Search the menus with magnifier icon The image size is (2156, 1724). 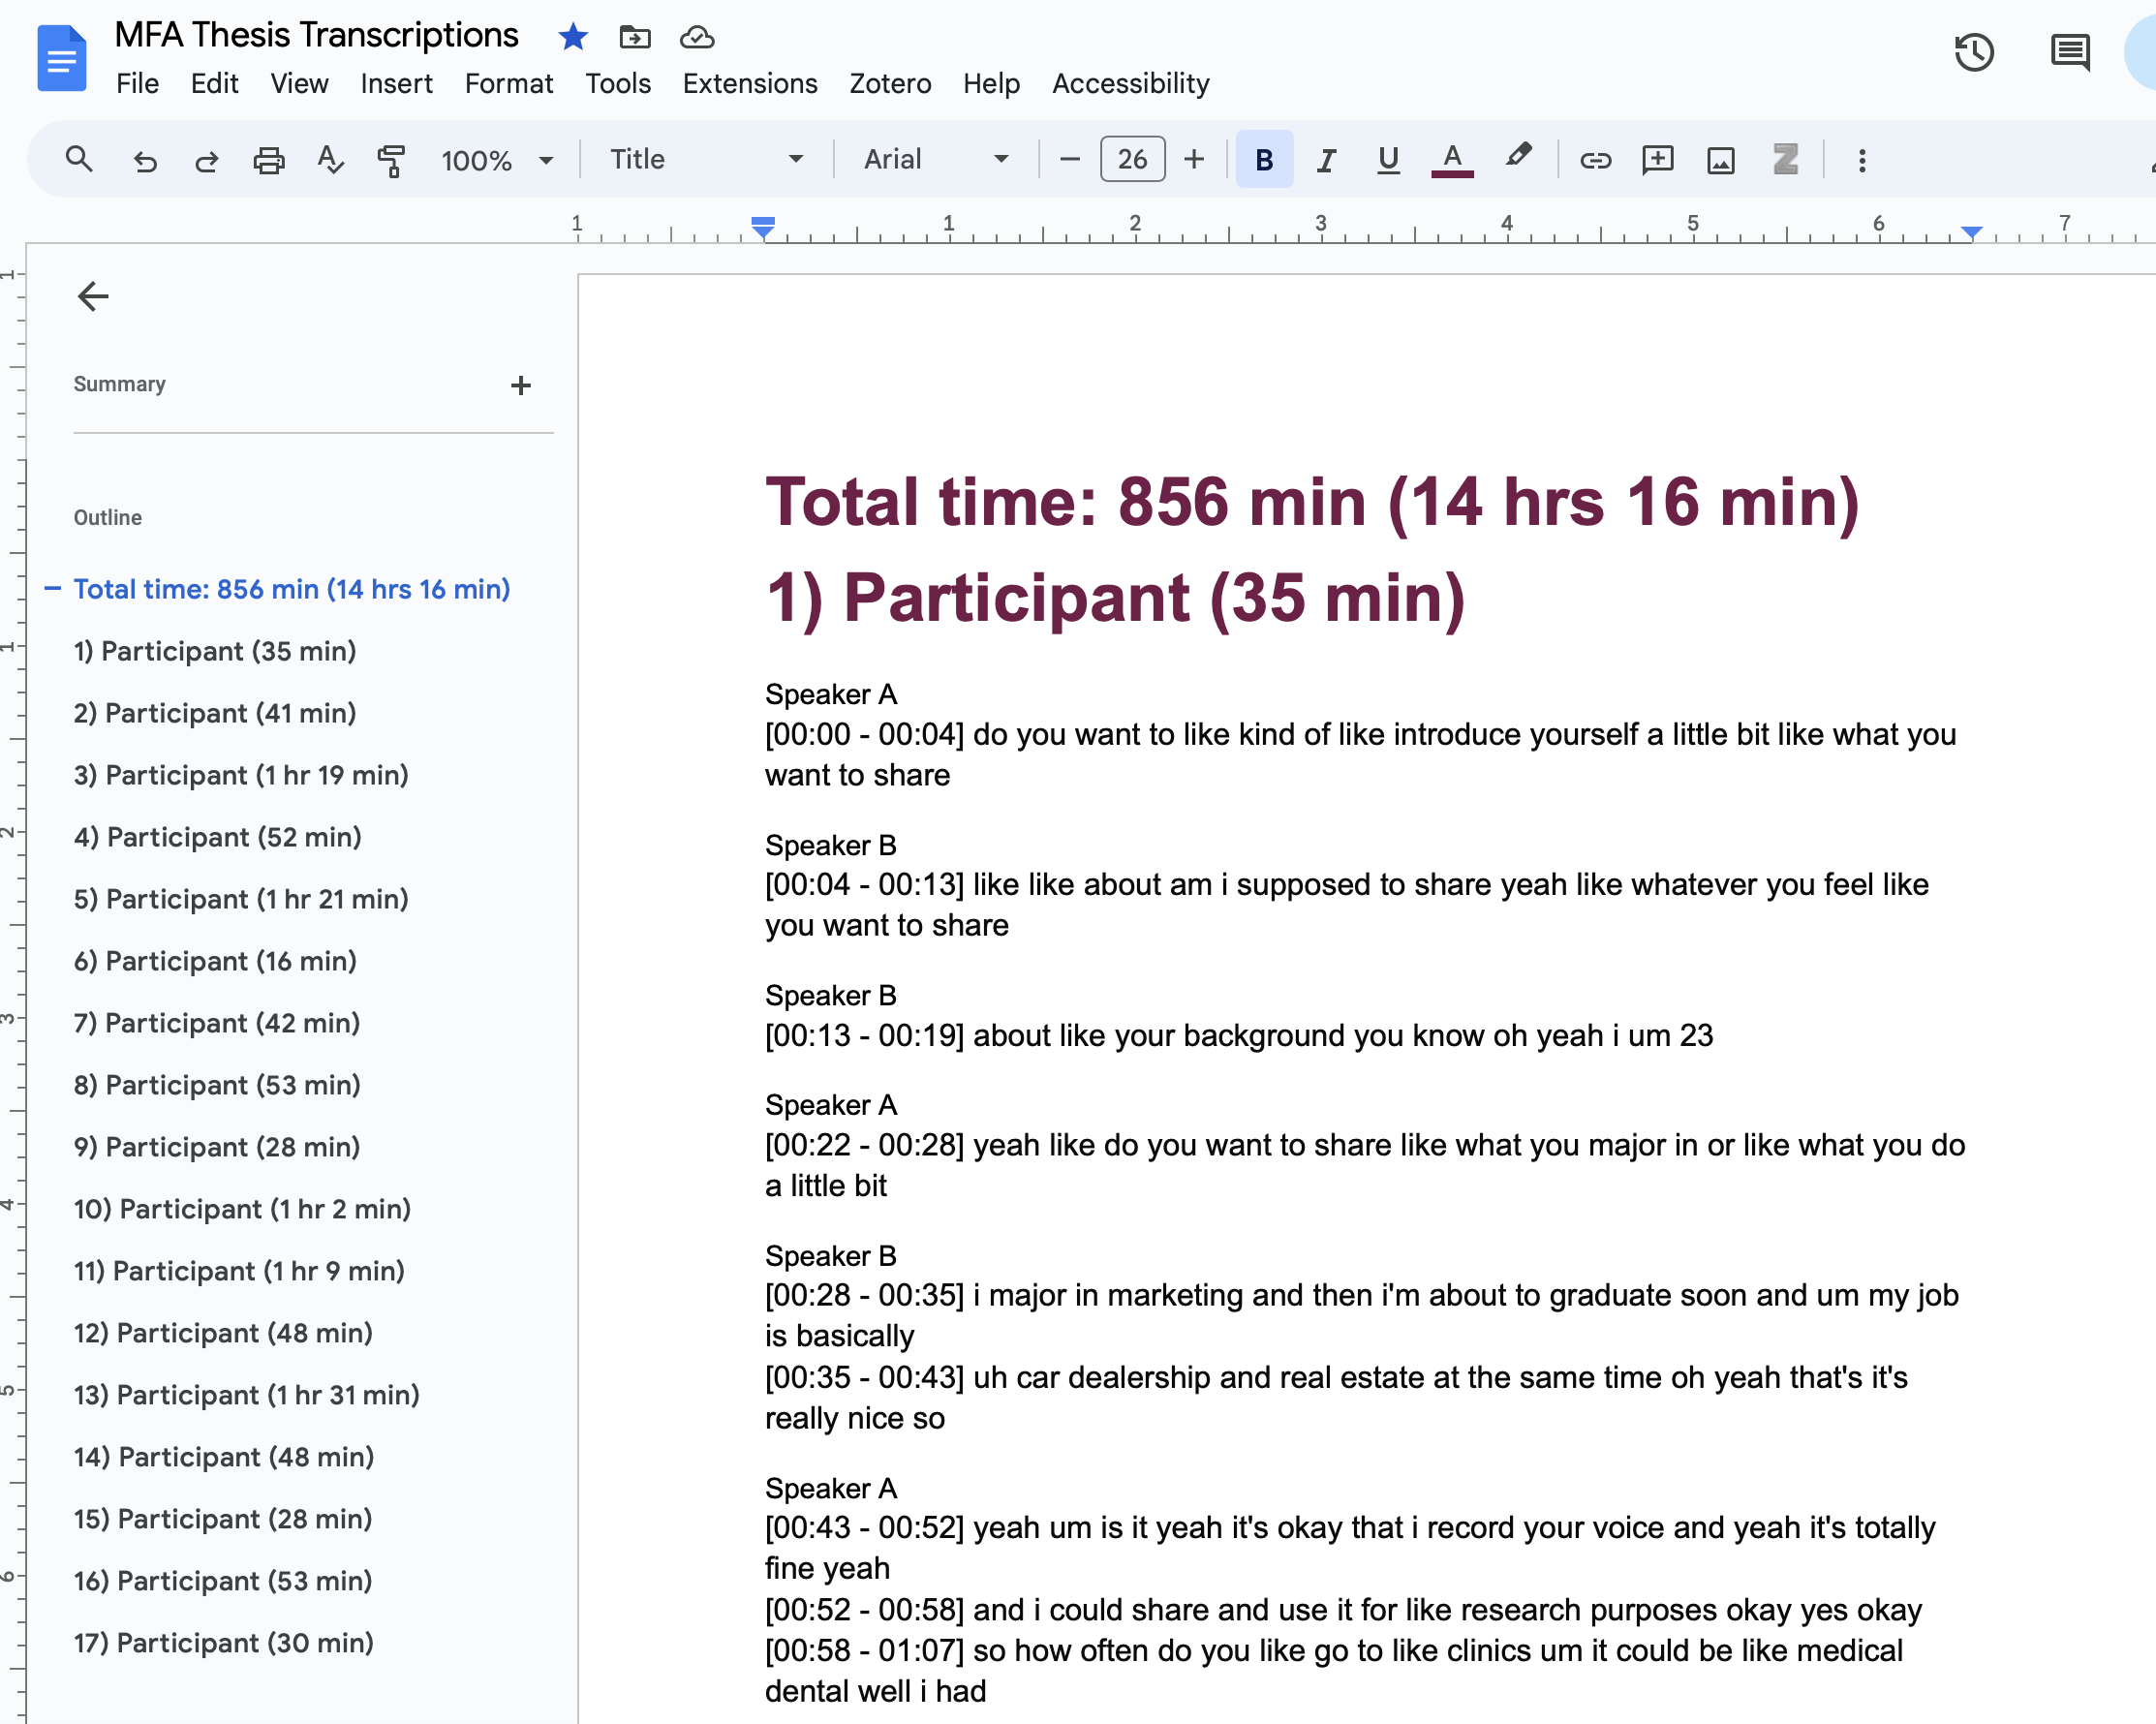(x=79, y=159)
